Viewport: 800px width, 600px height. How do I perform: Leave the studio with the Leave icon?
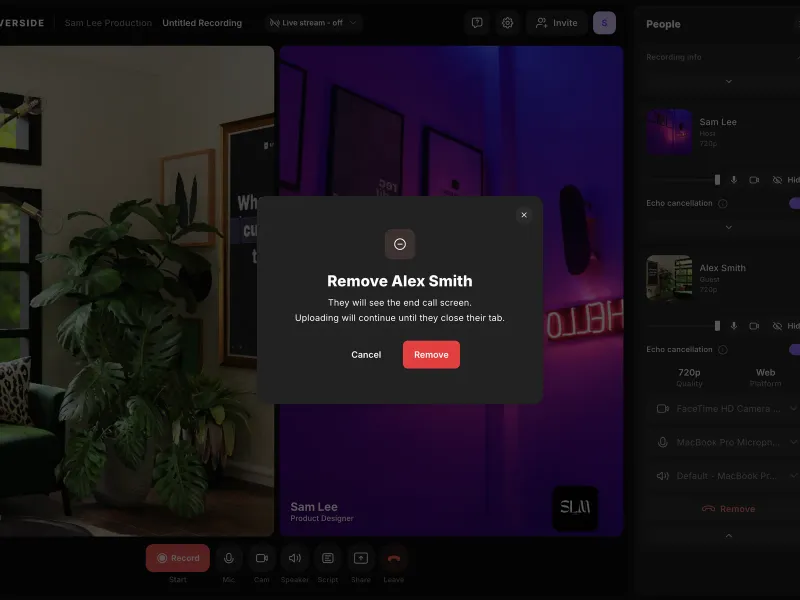click(x=393, y=558)
